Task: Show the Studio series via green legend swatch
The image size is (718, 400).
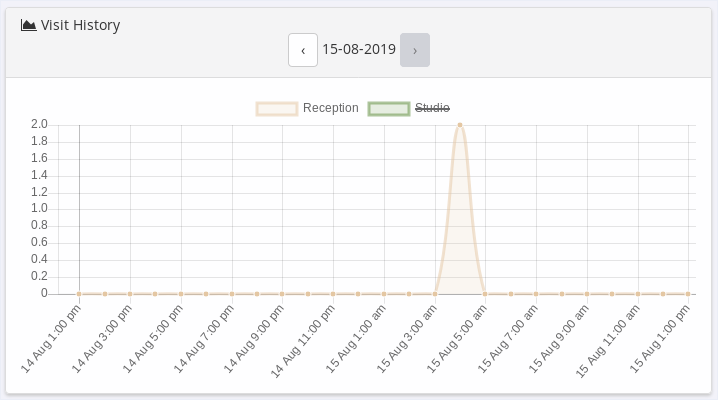Action: tap(389, 108)
